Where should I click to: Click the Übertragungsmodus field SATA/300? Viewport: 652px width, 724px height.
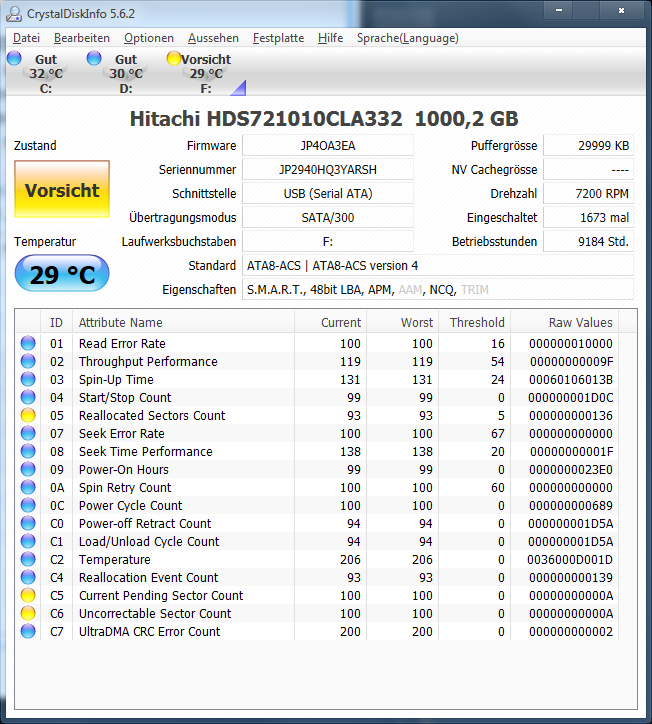[328, 217]
